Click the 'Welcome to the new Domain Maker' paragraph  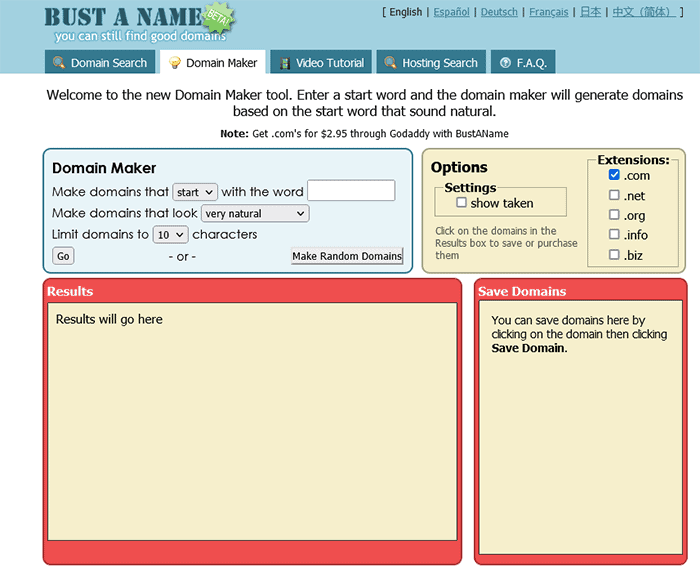click(x=364, y=103)
